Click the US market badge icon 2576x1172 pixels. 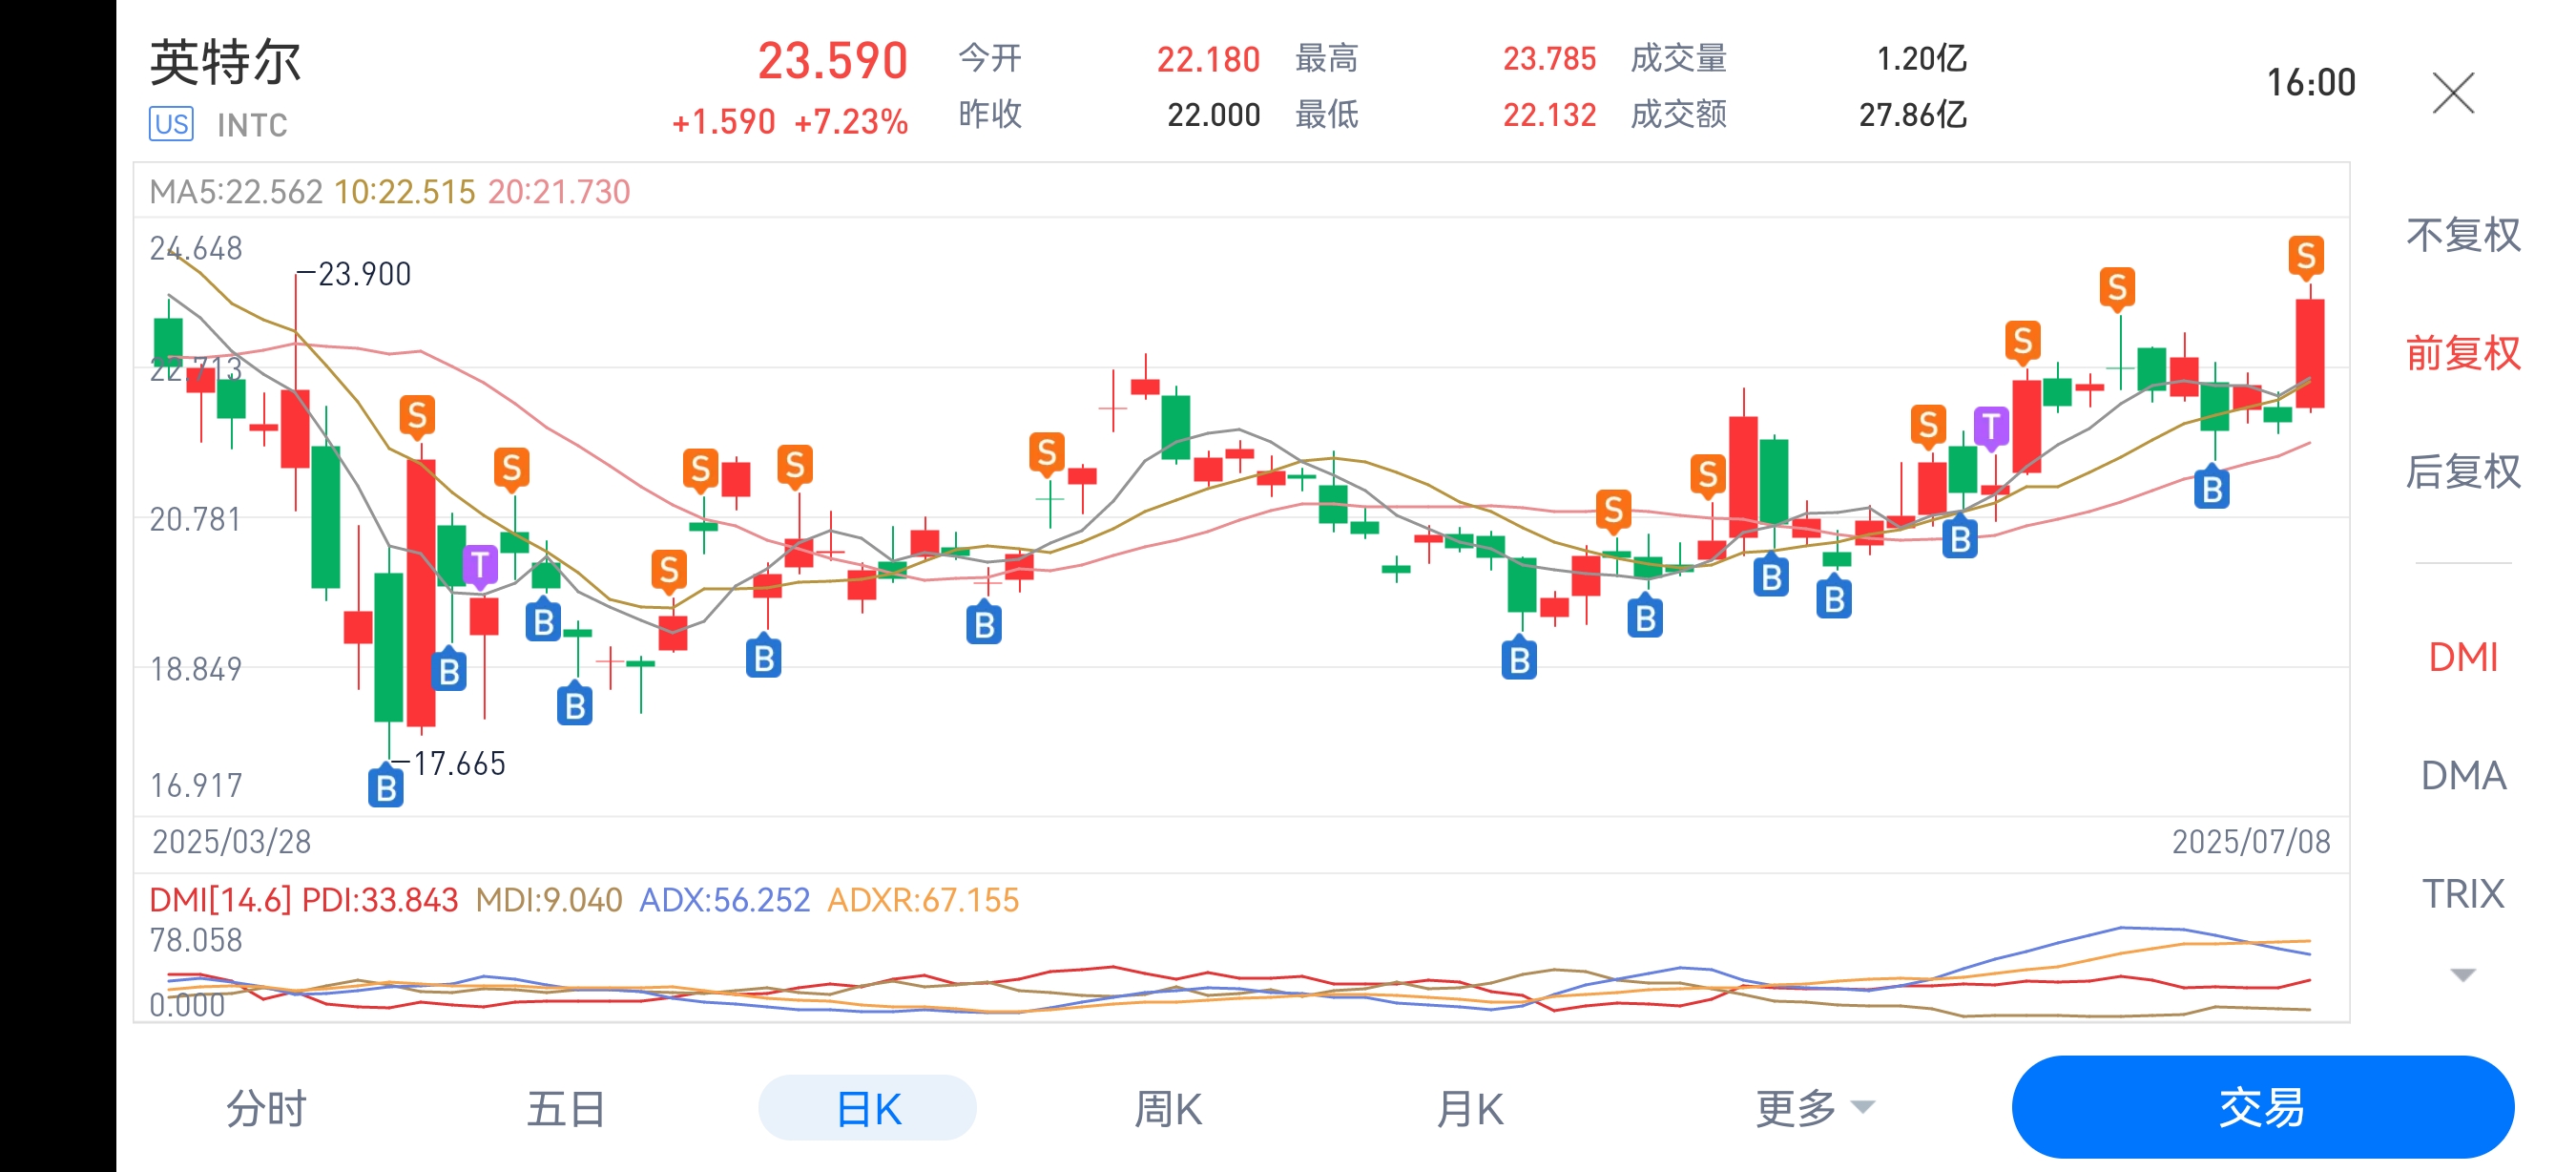click(x=171, y=124)
